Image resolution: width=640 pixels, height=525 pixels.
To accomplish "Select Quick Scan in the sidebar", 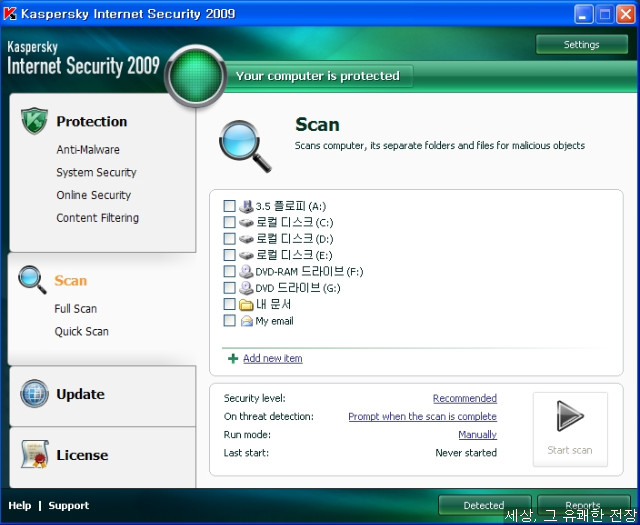I will [x=82, y=331].
